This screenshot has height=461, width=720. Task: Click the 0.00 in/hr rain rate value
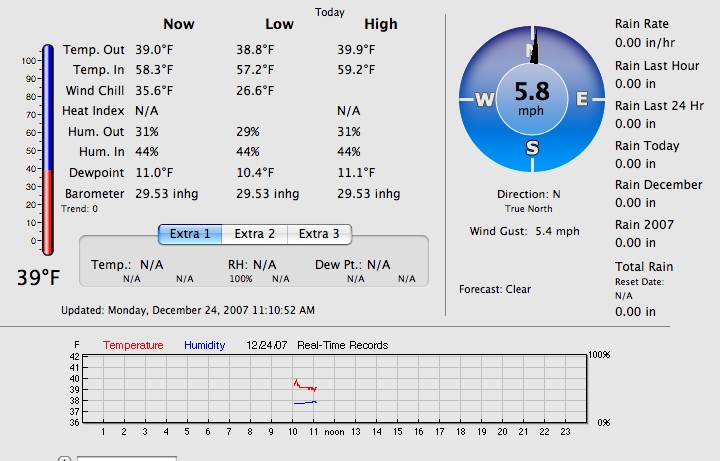coord(645,43)
